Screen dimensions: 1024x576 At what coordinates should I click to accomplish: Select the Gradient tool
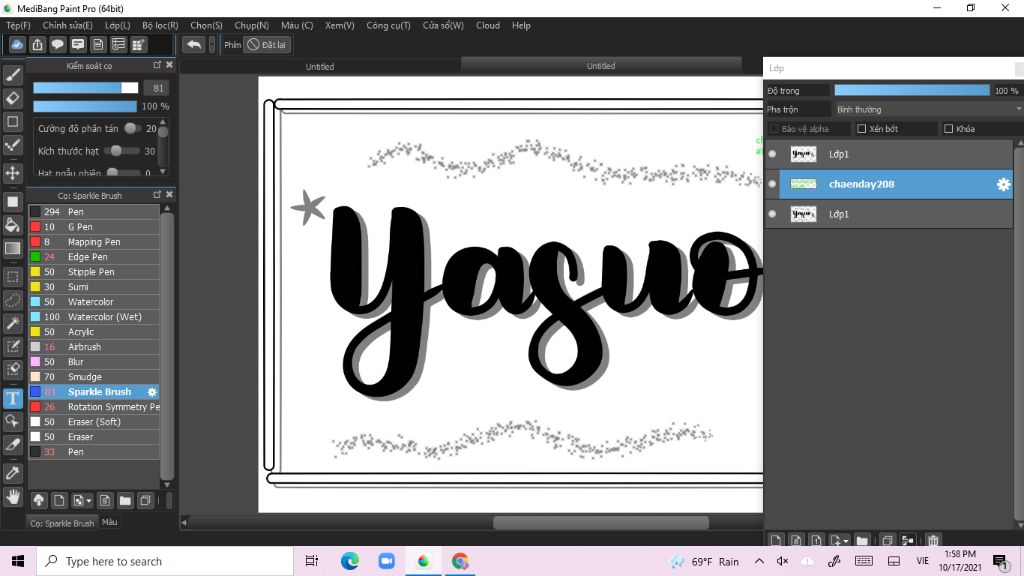point(12,248)
